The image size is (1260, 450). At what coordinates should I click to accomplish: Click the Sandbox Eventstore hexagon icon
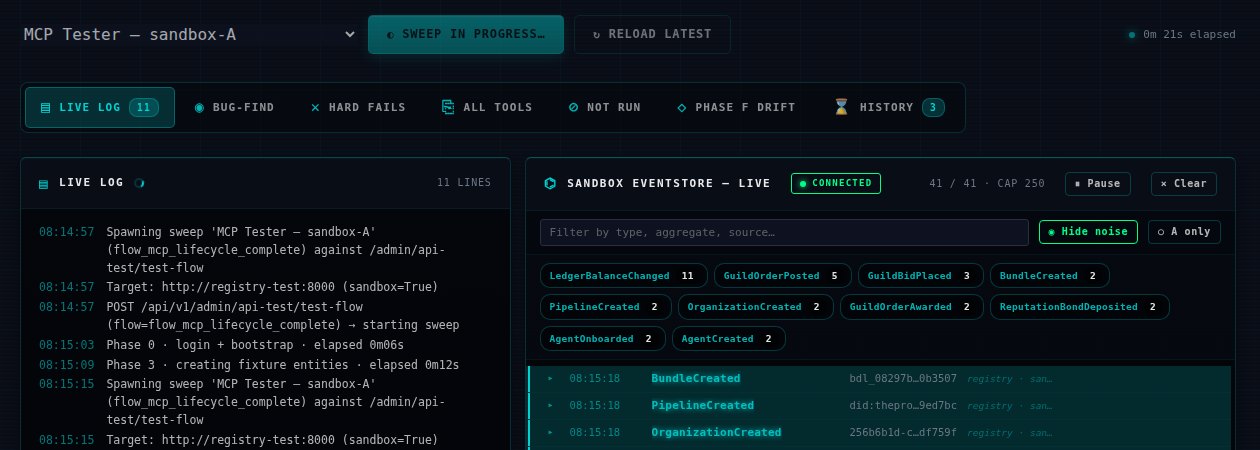(x=550, y=183)
